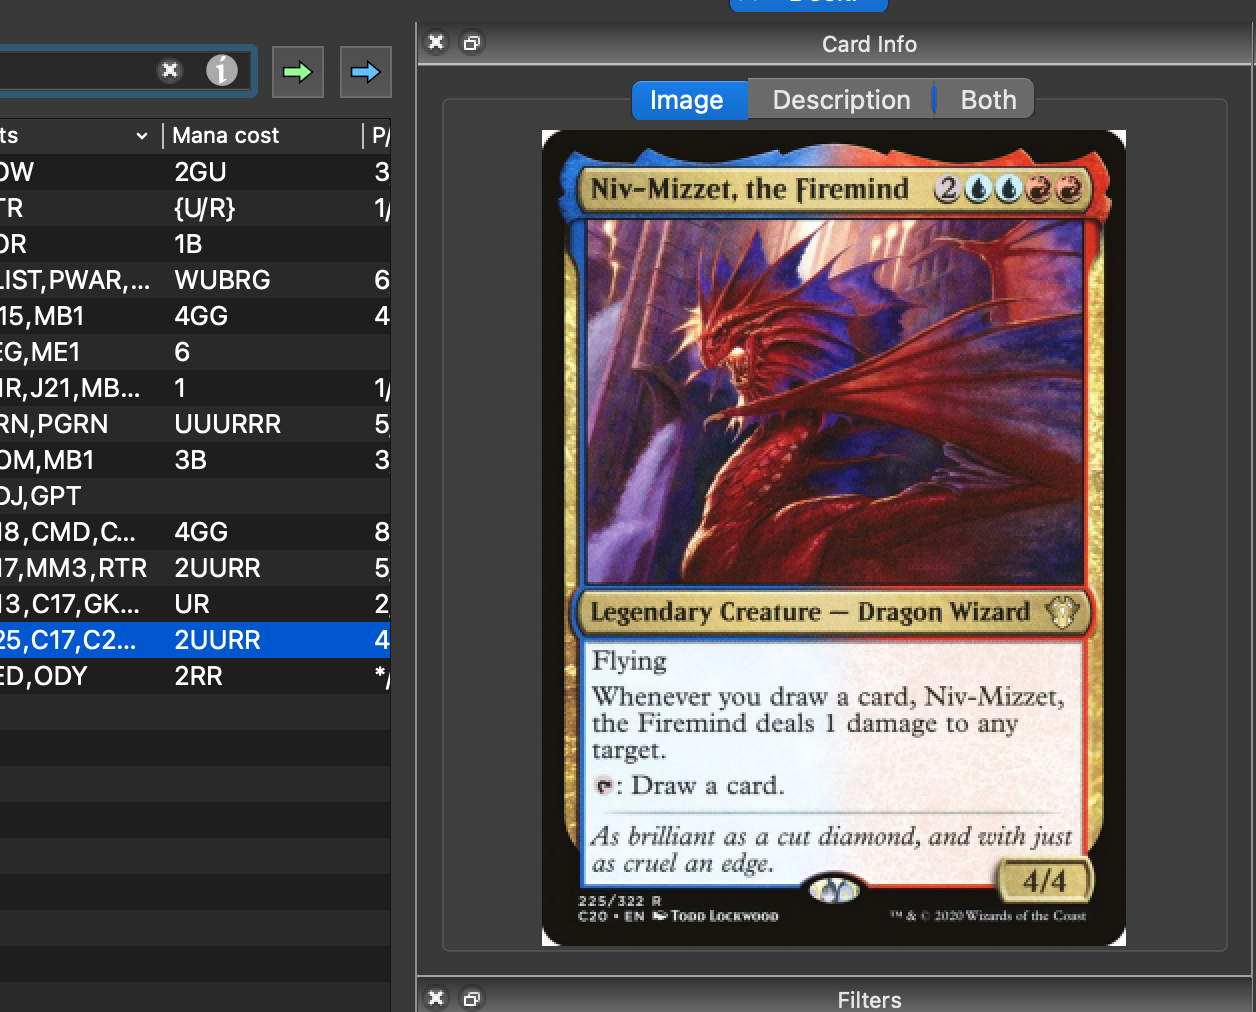
Task: Click the Niv-Mizzet card image preview
Action: pos(833,537)
